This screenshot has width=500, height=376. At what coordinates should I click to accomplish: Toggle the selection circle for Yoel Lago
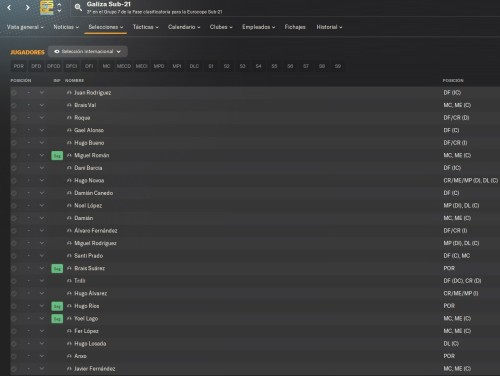pyautogui.click(x=14, y=319)
